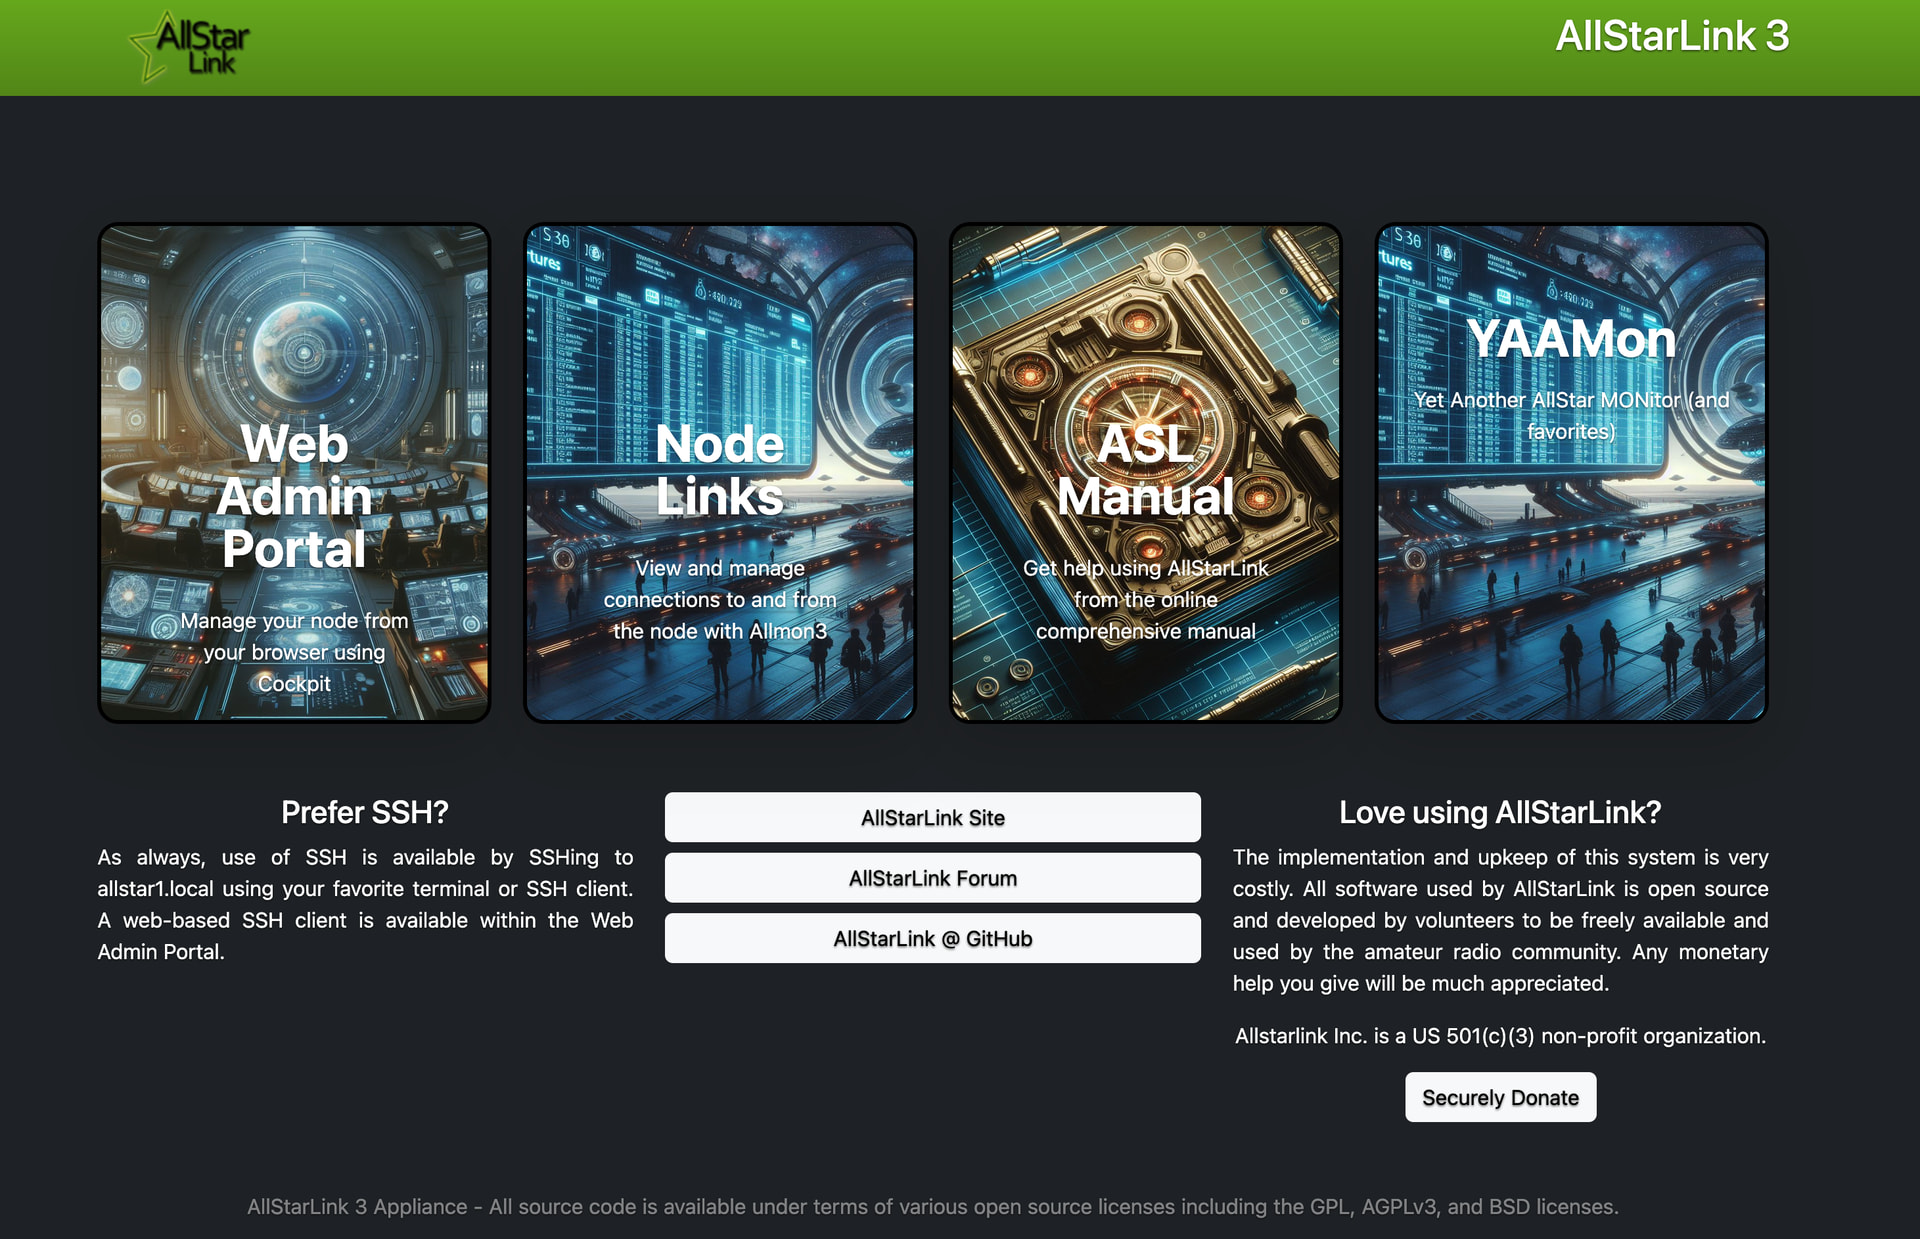Click the AllStarLink star logo
Screen dimensions: 1920x1239
[x=189, y=46]
